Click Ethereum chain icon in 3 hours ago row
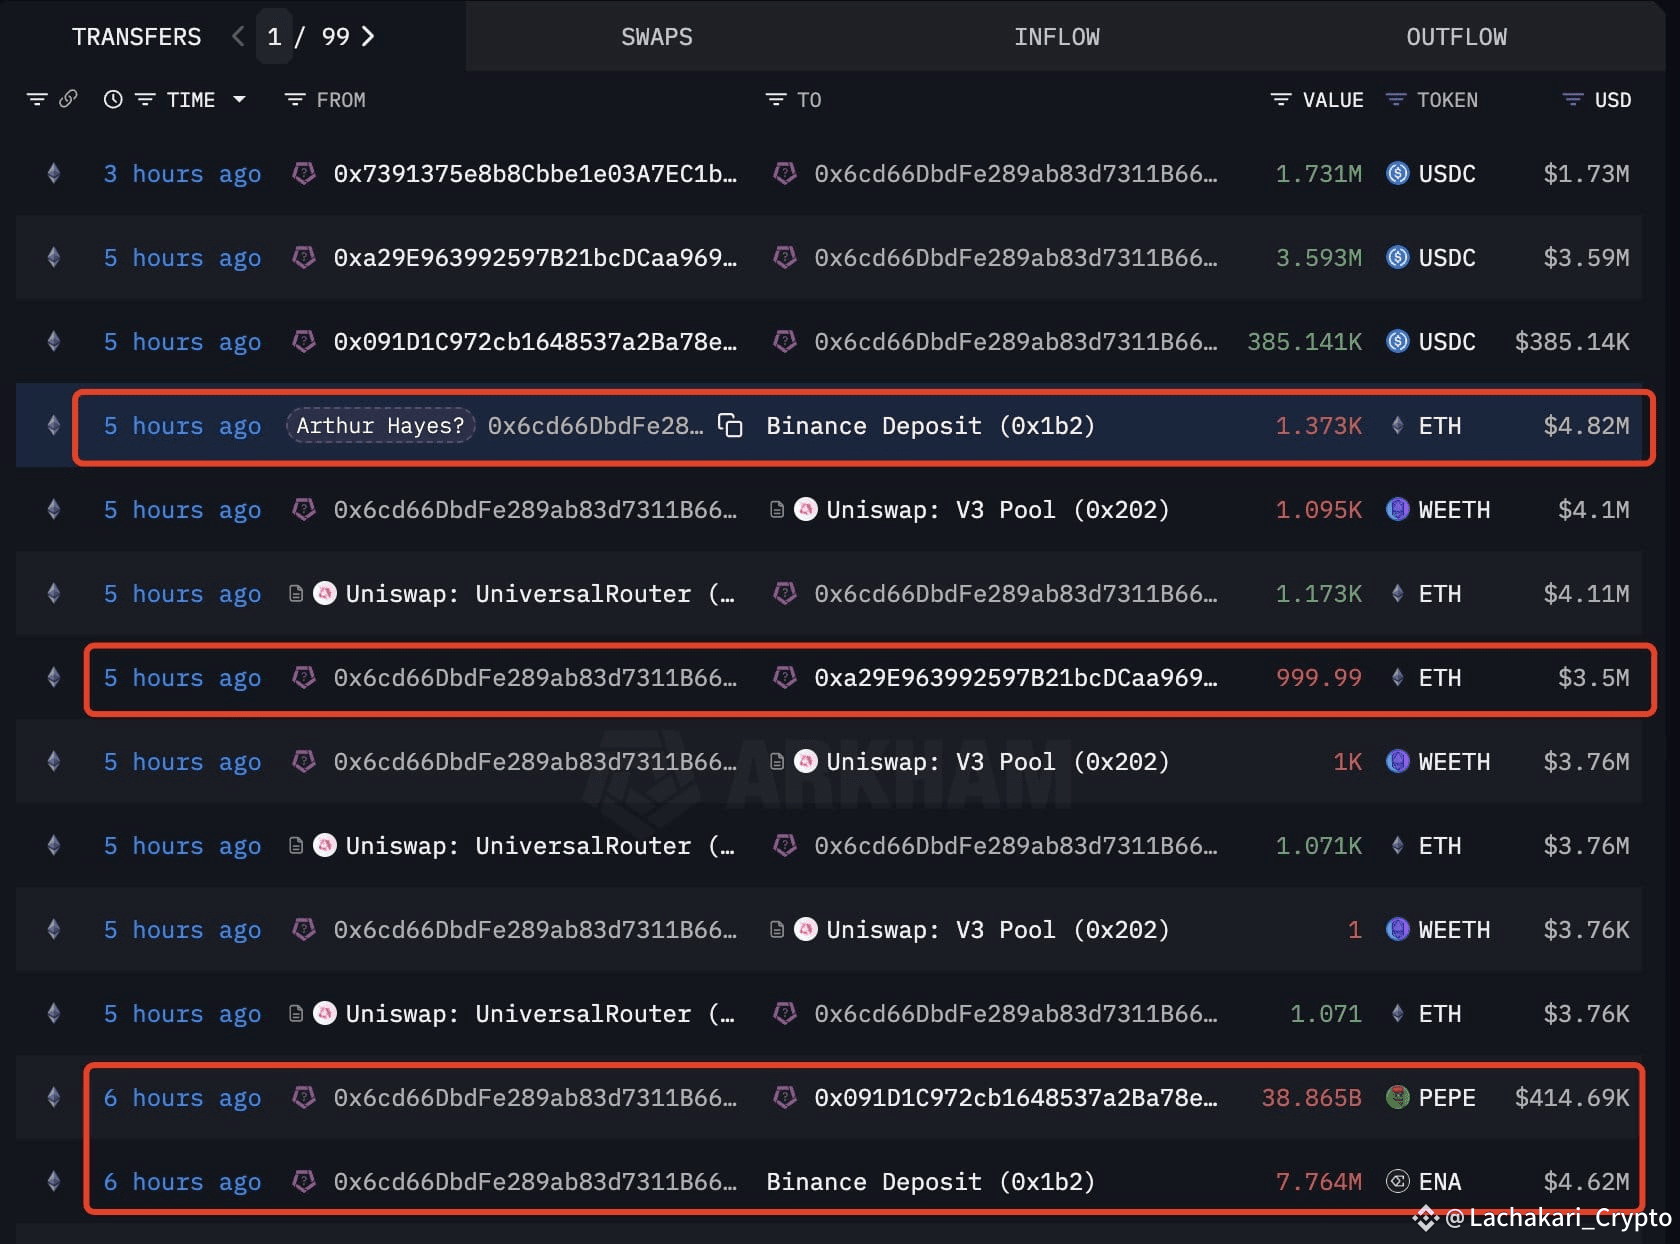Screen dimensions: 1680x1244 pos(54,174)
